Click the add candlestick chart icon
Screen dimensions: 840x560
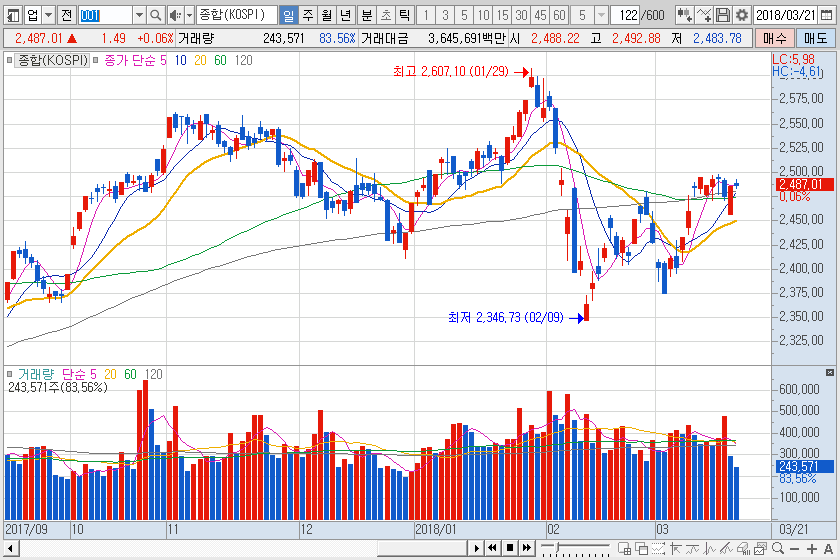click(684, 15)
